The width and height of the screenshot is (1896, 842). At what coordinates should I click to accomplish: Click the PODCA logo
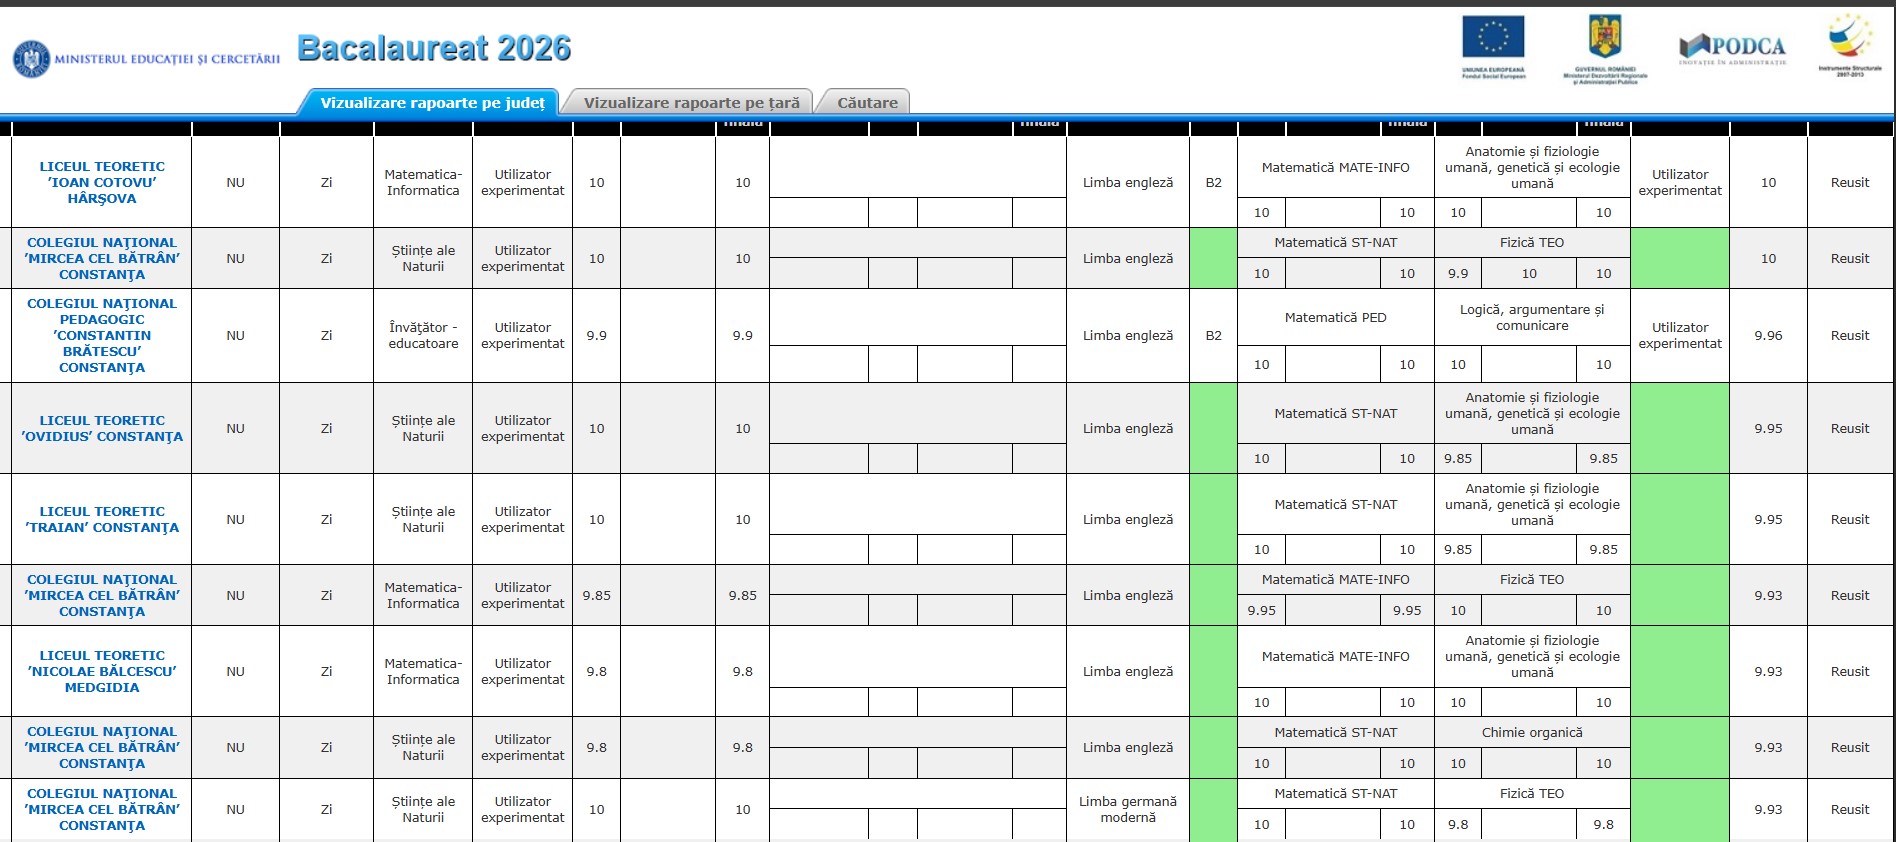point(1732,49)
